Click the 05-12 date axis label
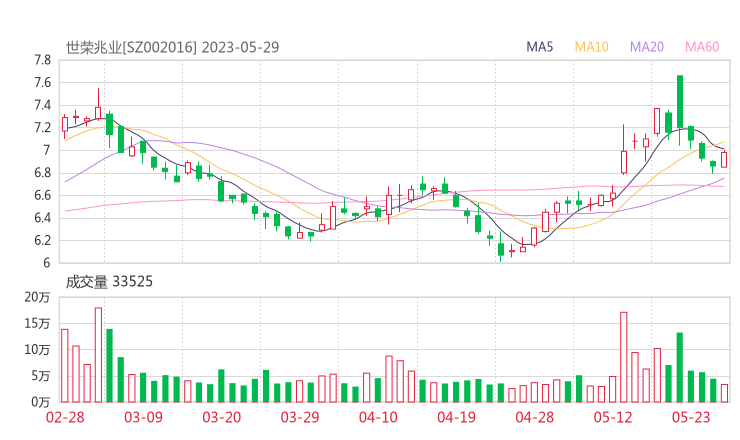This screenshot has width=740, height=440. click(612, 417)
